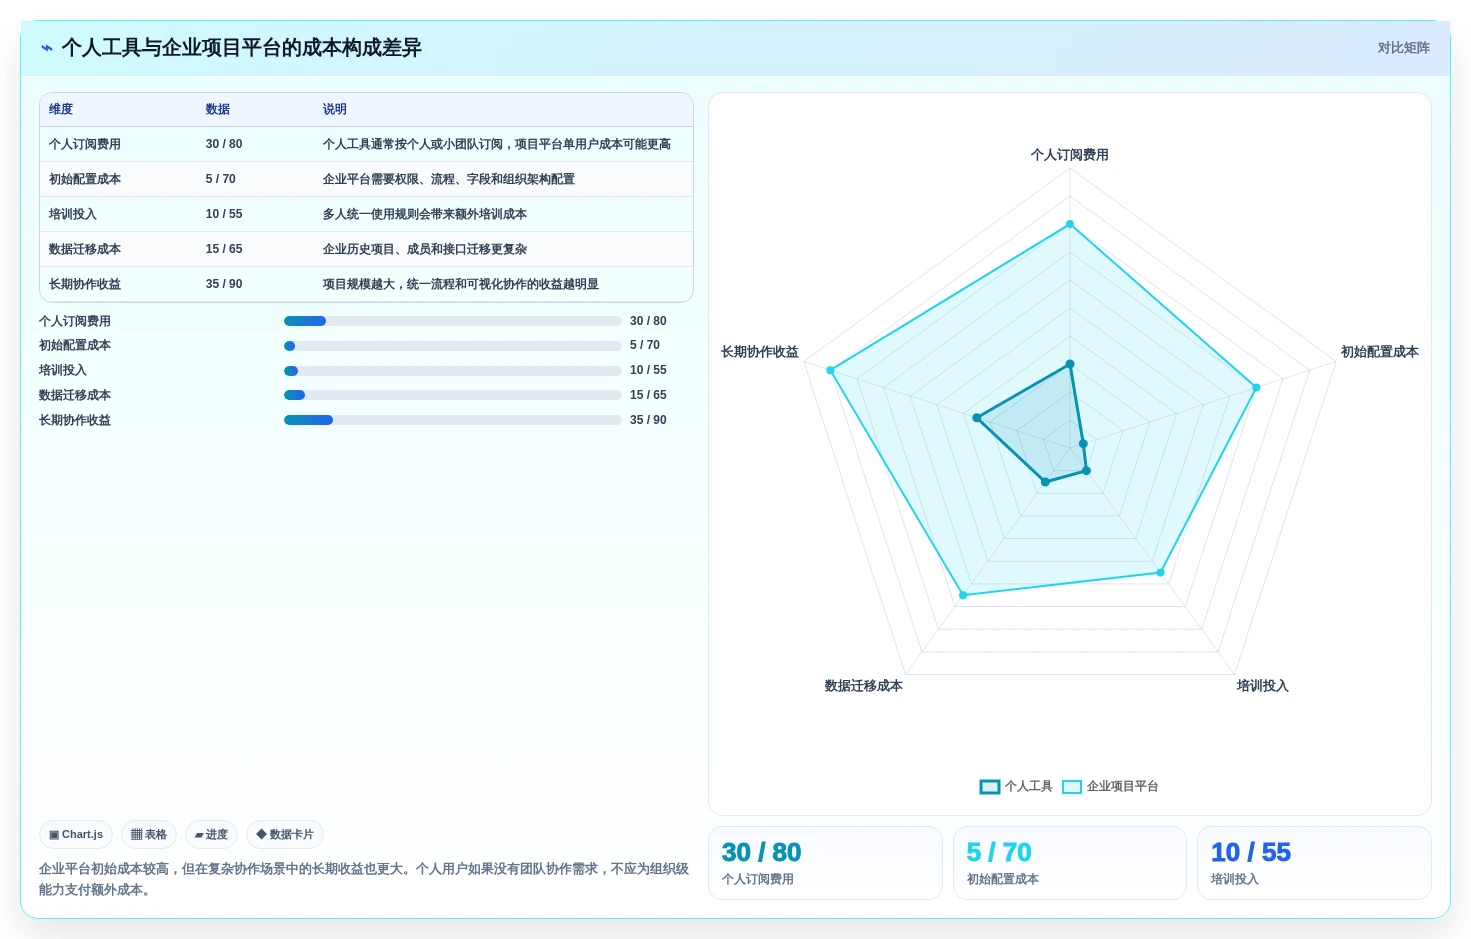Click the lightning icon beside the title
Viewport: 1471px width, 939px height.
pos(47,48)
